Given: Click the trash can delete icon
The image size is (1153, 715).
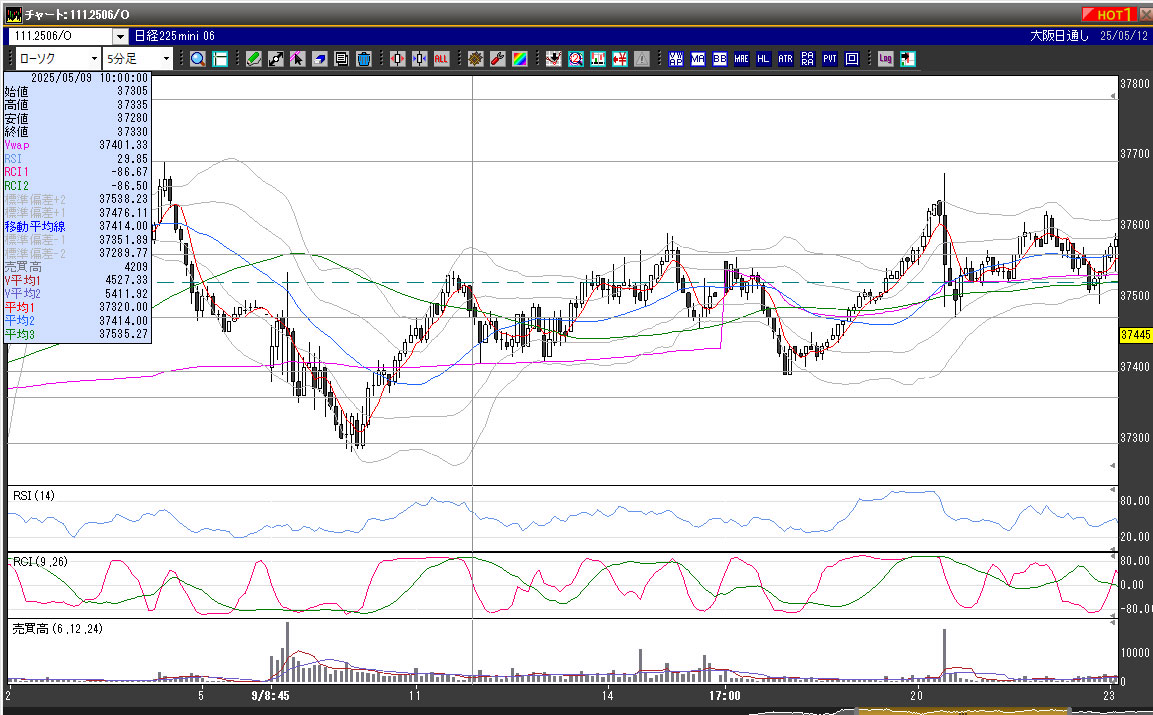Looking at the screenshot, I should click(x=363, y=59).
